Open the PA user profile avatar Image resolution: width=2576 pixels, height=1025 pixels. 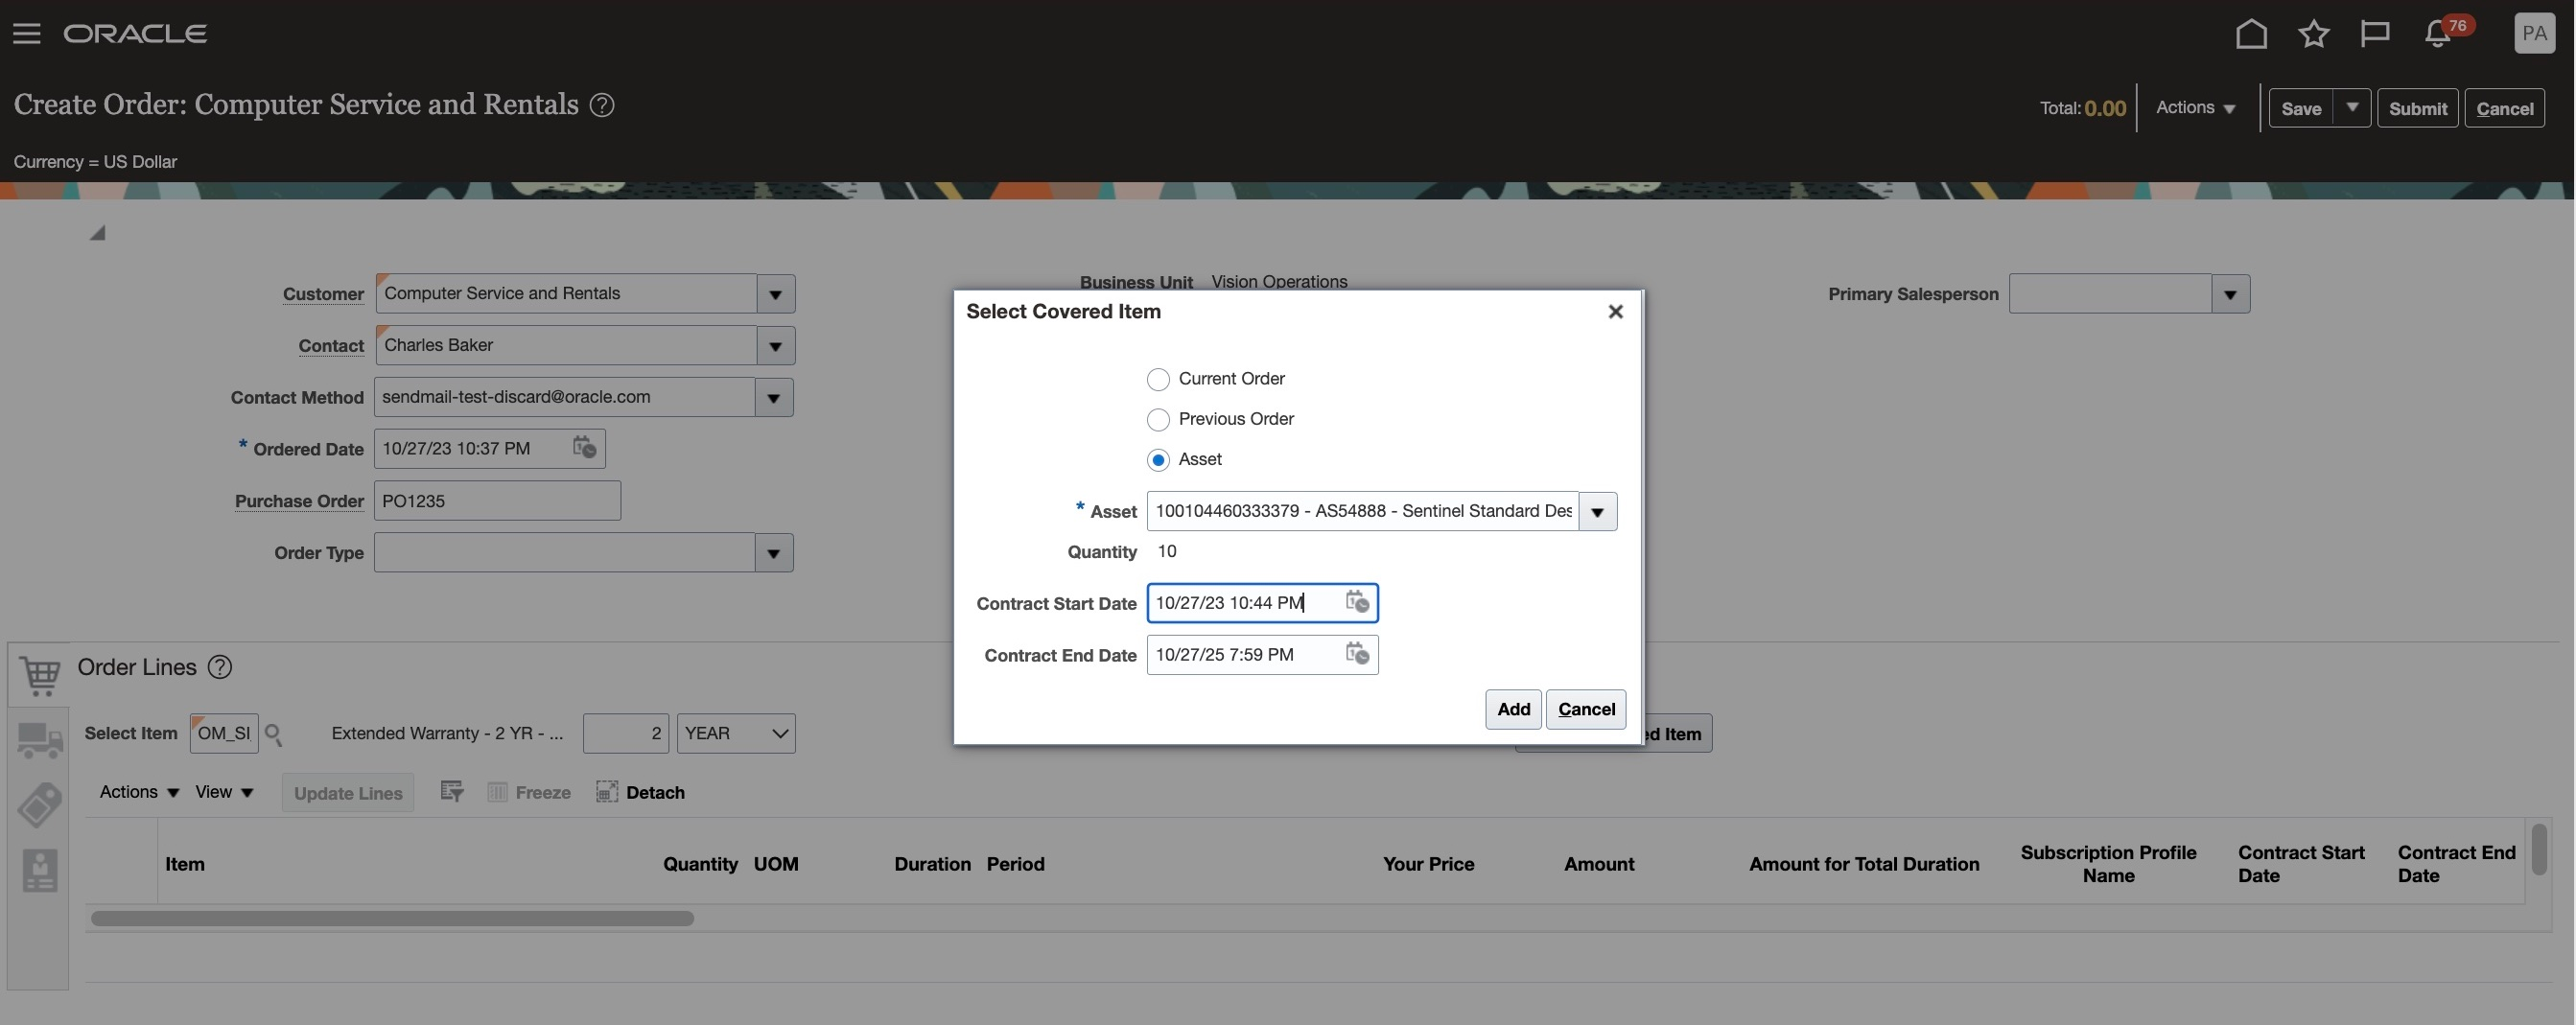tap(2534, 33)
